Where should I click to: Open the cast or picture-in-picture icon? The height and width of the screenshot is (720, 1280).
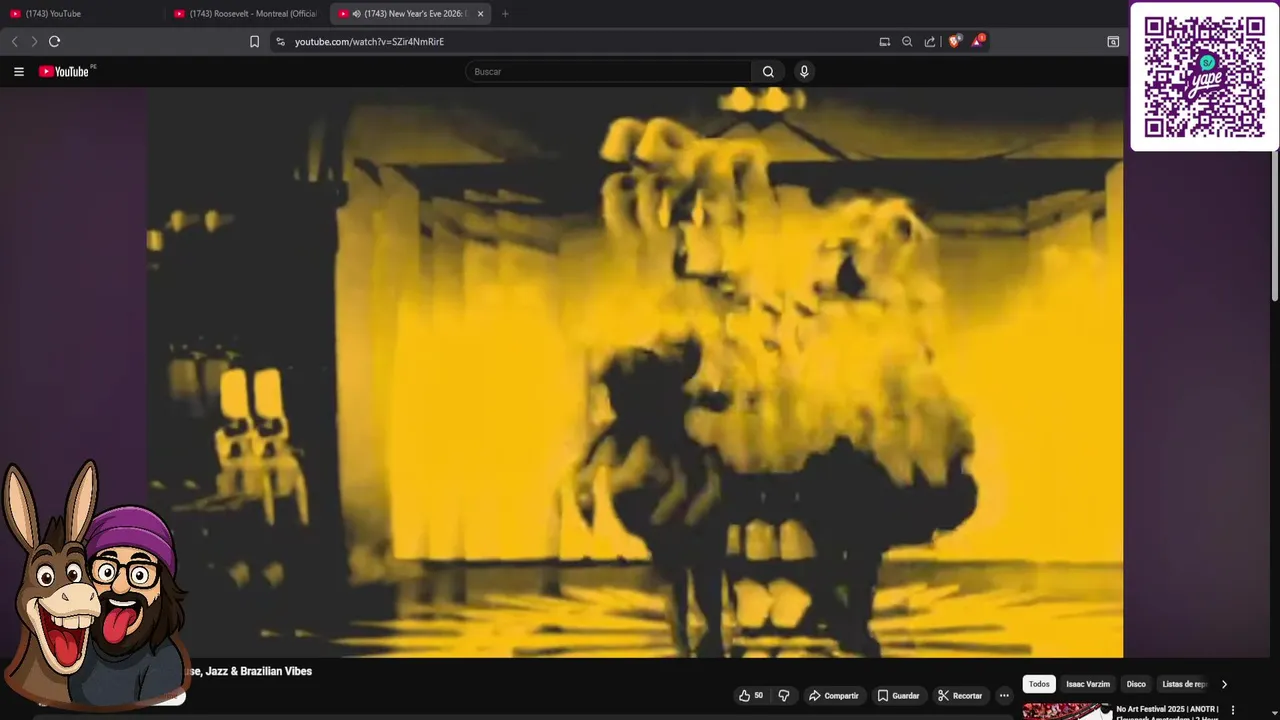tap(884, 41)
